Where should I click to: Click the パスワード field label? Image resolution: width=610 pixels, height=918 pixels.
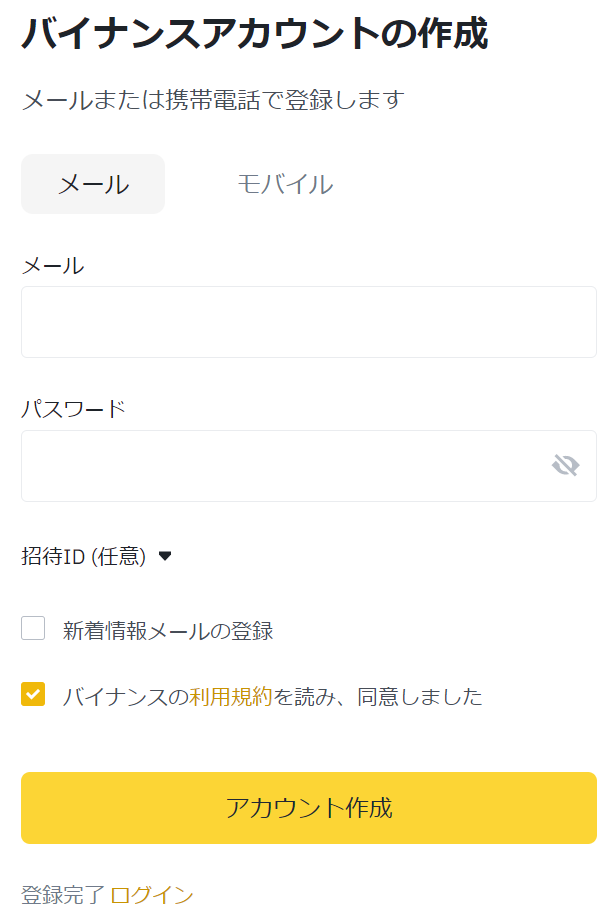(x=74, y=409)
